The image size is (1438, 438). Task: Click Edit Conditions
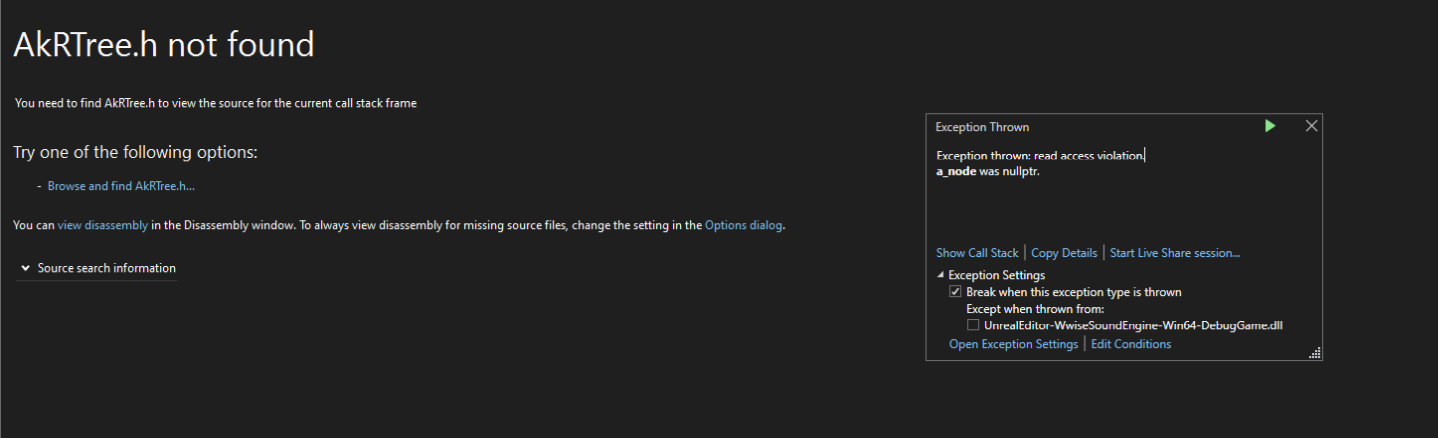1131,344
